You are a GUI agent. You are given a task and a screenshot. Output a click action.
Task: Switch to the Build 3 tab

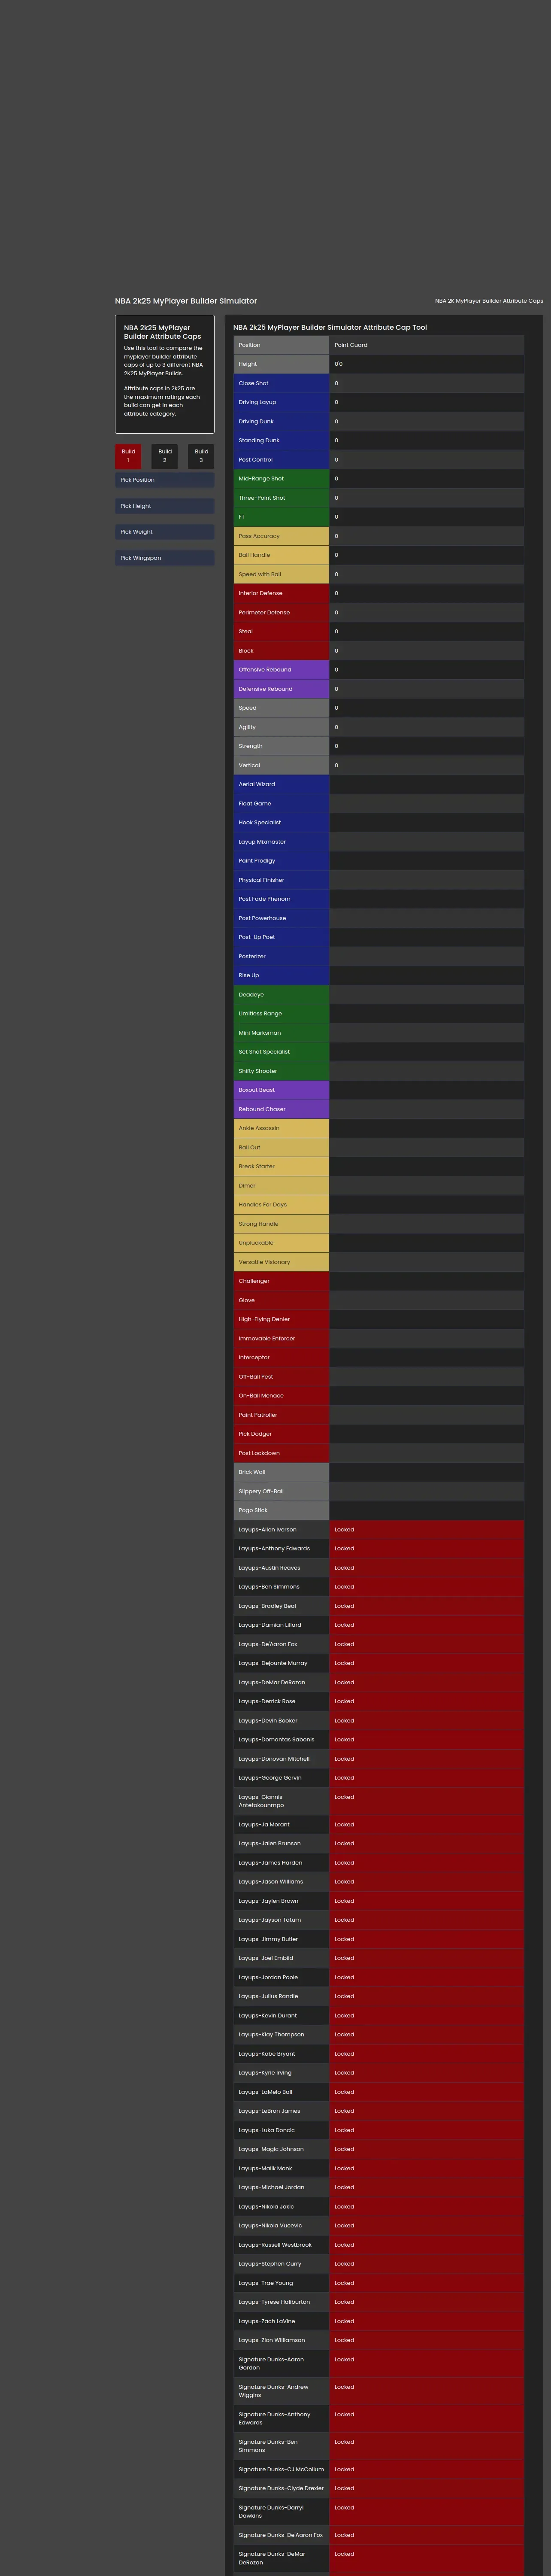201,456
